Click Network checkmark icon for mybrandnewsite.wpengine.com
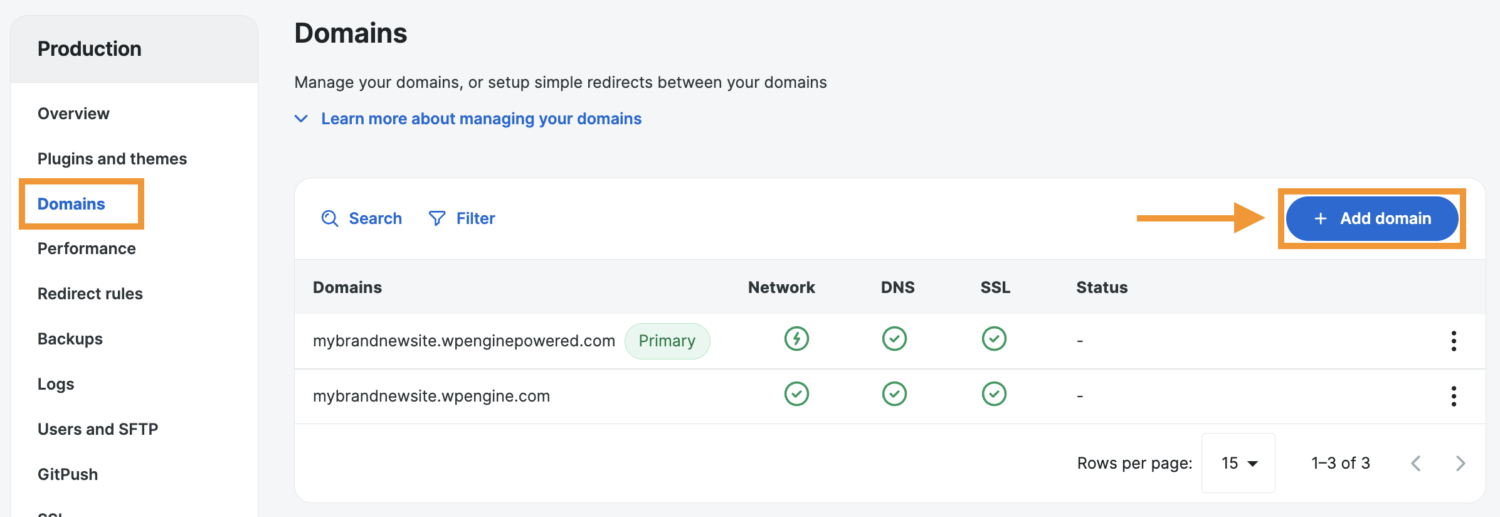This screenshot has height=517, width=1500. [x=796, y=395]
